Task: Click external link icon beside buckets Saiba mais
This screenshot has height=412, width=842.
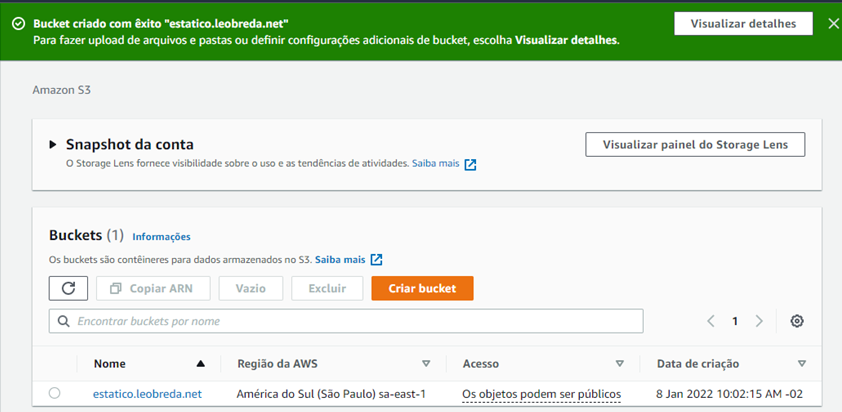Action: 377,260
